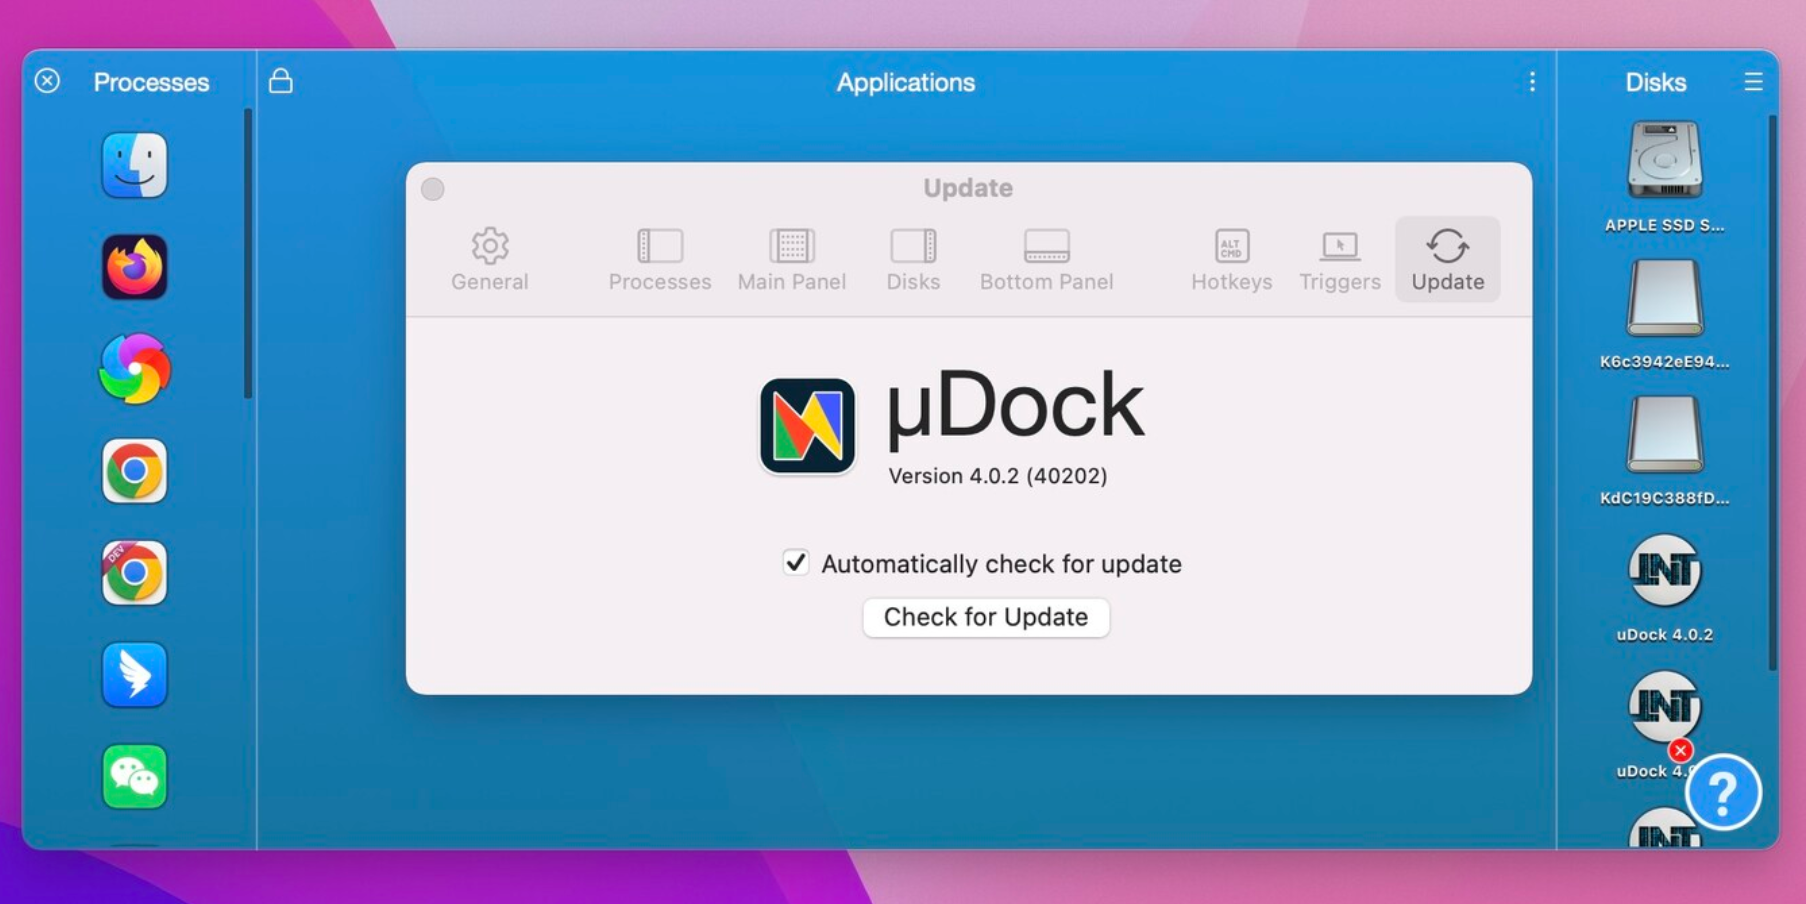Open the uDock 4.0.2 disk image

click(x=1664, y=571)
